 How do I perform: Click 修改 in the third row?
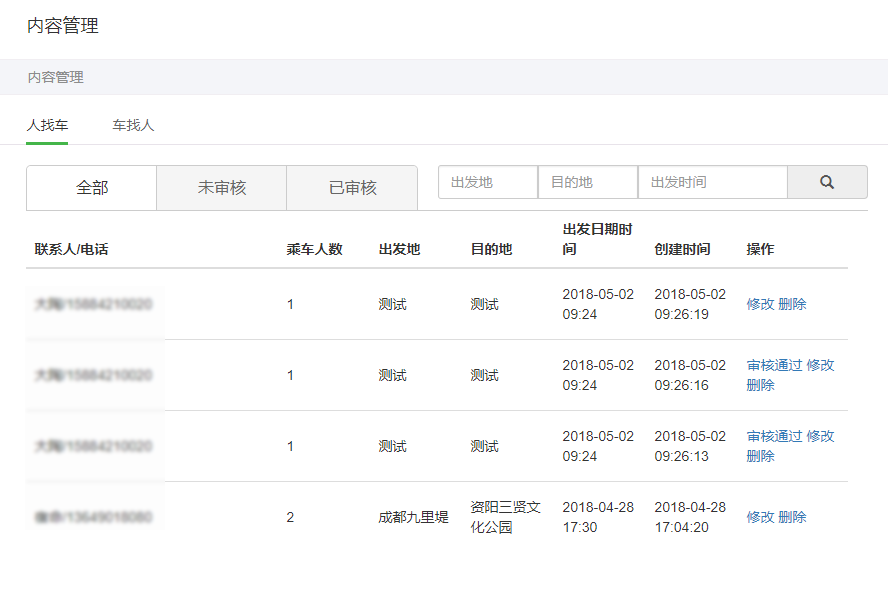(820, 436)
